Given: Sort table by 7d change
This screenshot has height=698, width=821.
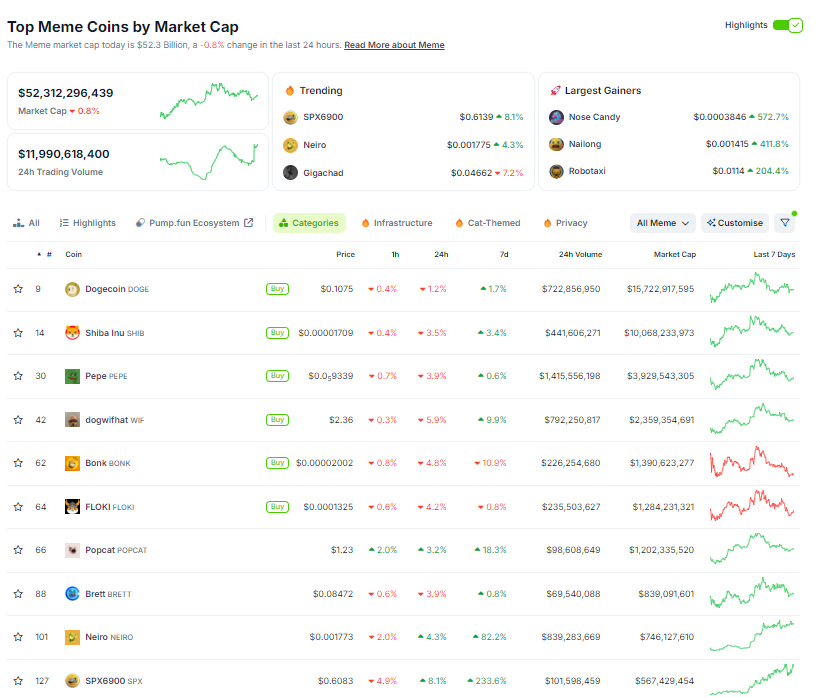Looking at the screenshot, I should click(504, 254).
